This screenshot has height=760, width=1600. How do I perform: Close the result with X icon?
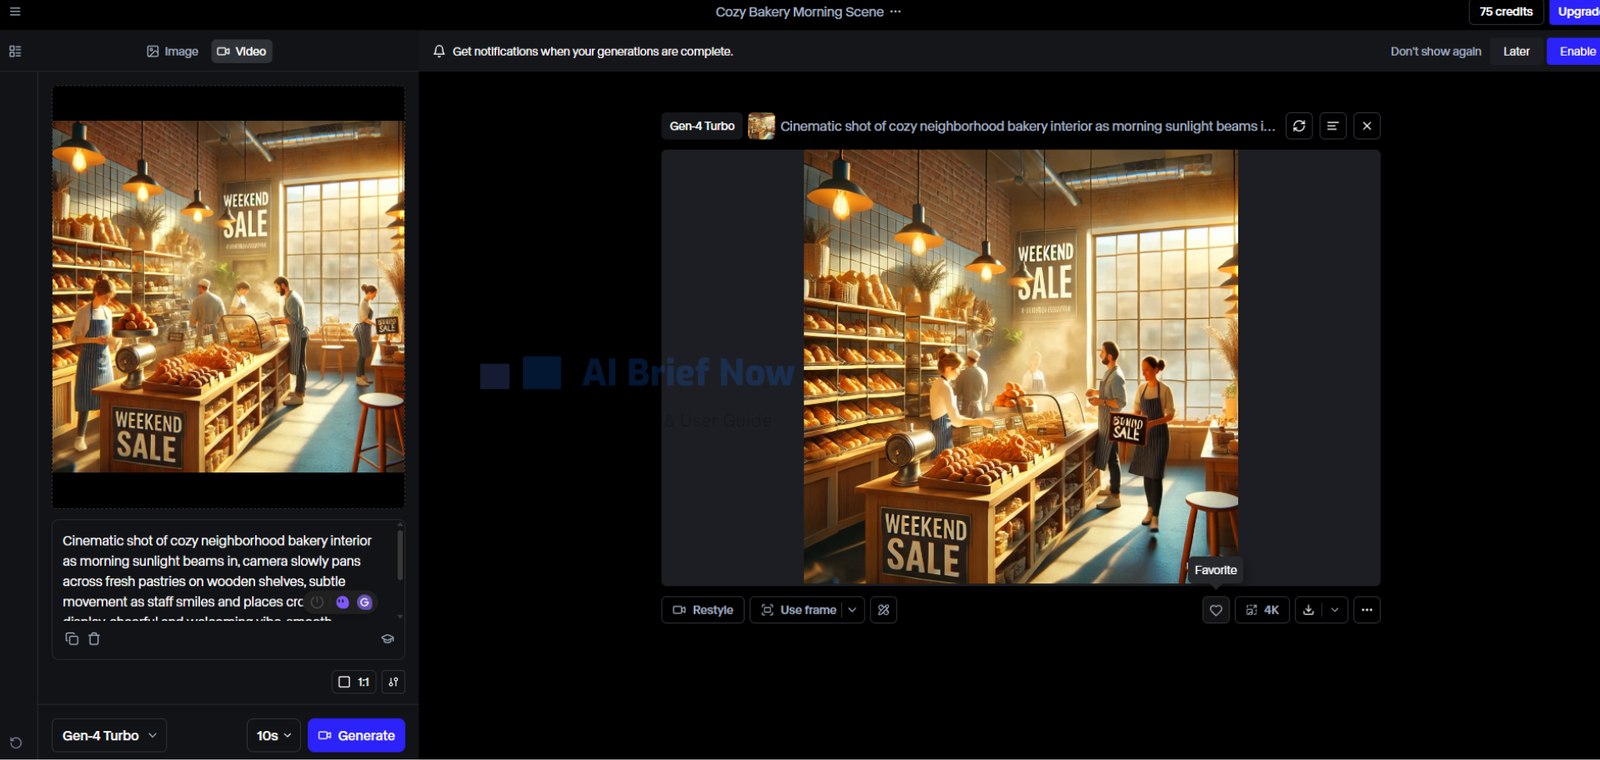pos(1367,126)
